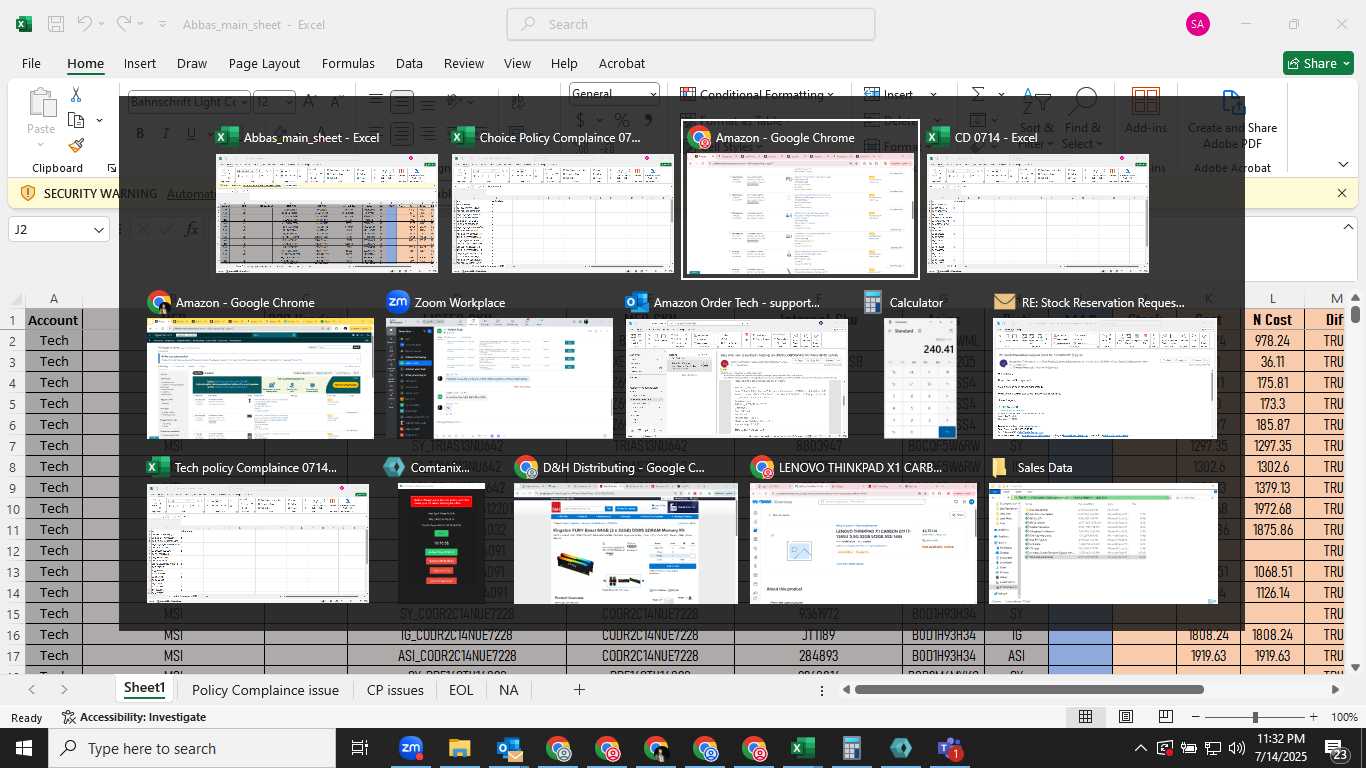Open the Policy Complaince issue sheet tab
This screenshot has width=1366, height=768.
click(x=265, y=690)
